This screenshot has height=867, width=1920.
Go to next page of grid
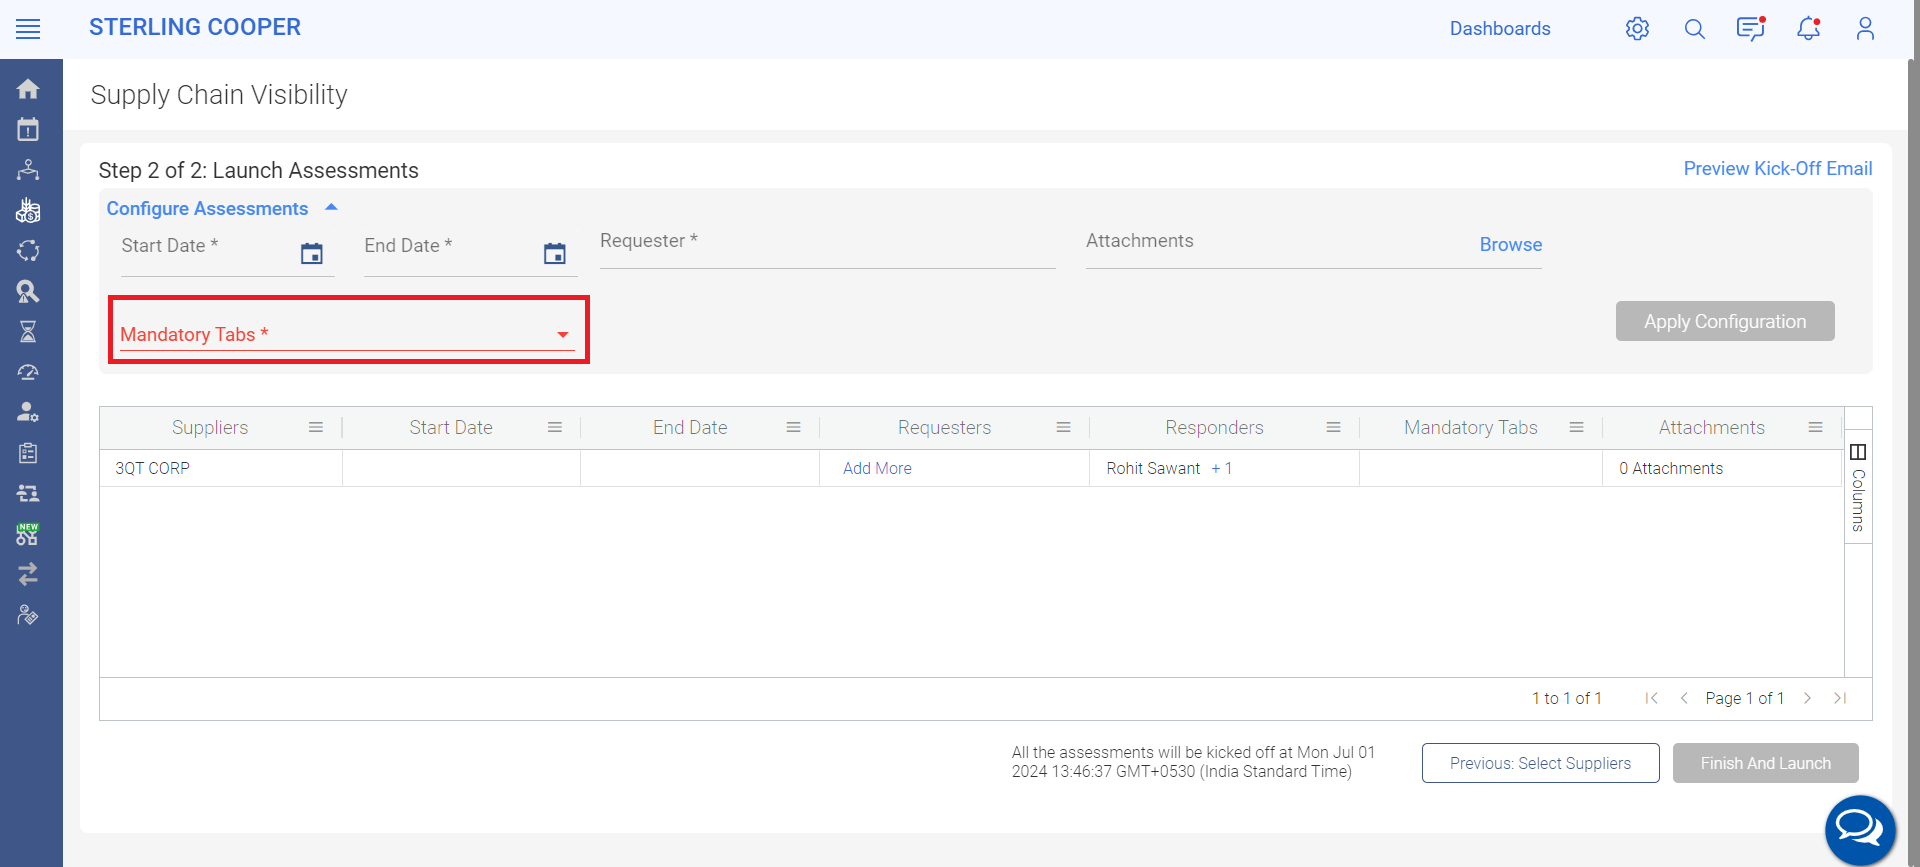coord(1807,698)
